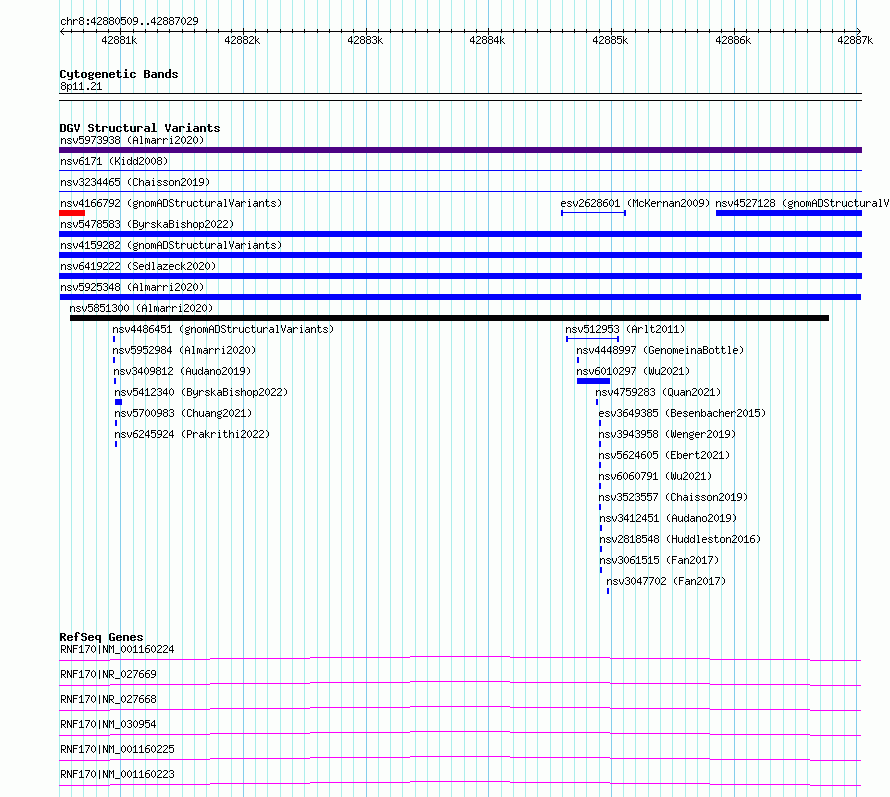The width and height of the screenshot is (890, 797).
Task: Select RNF170|NR_027668 transcript label
Action: [x=108, y=699]
